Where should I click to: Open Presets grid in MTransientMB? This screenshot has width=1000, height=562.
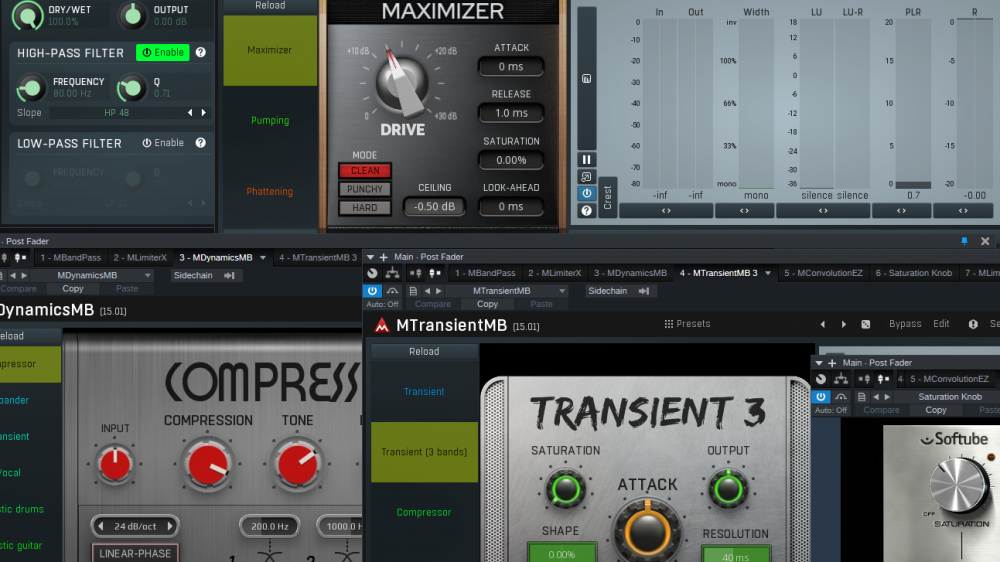coord(687,324)
